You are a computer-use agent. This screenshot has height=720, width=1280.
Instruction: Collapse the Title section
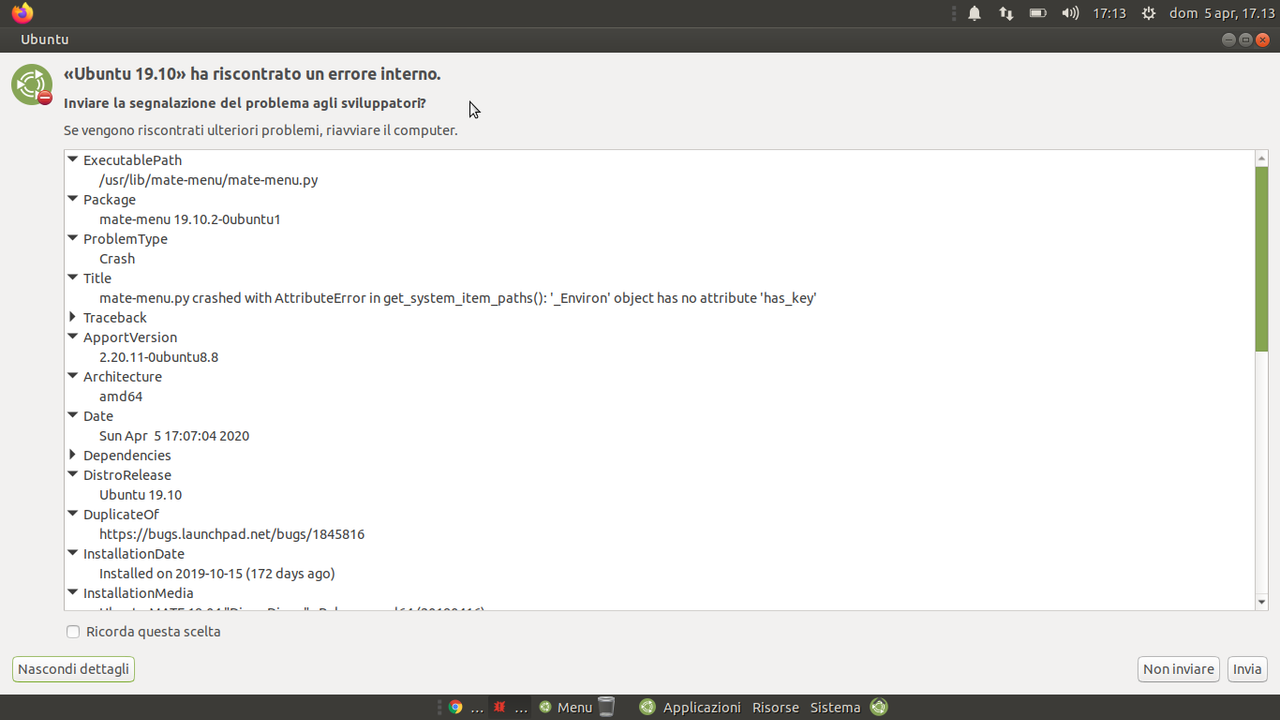[x=73, y=278]
